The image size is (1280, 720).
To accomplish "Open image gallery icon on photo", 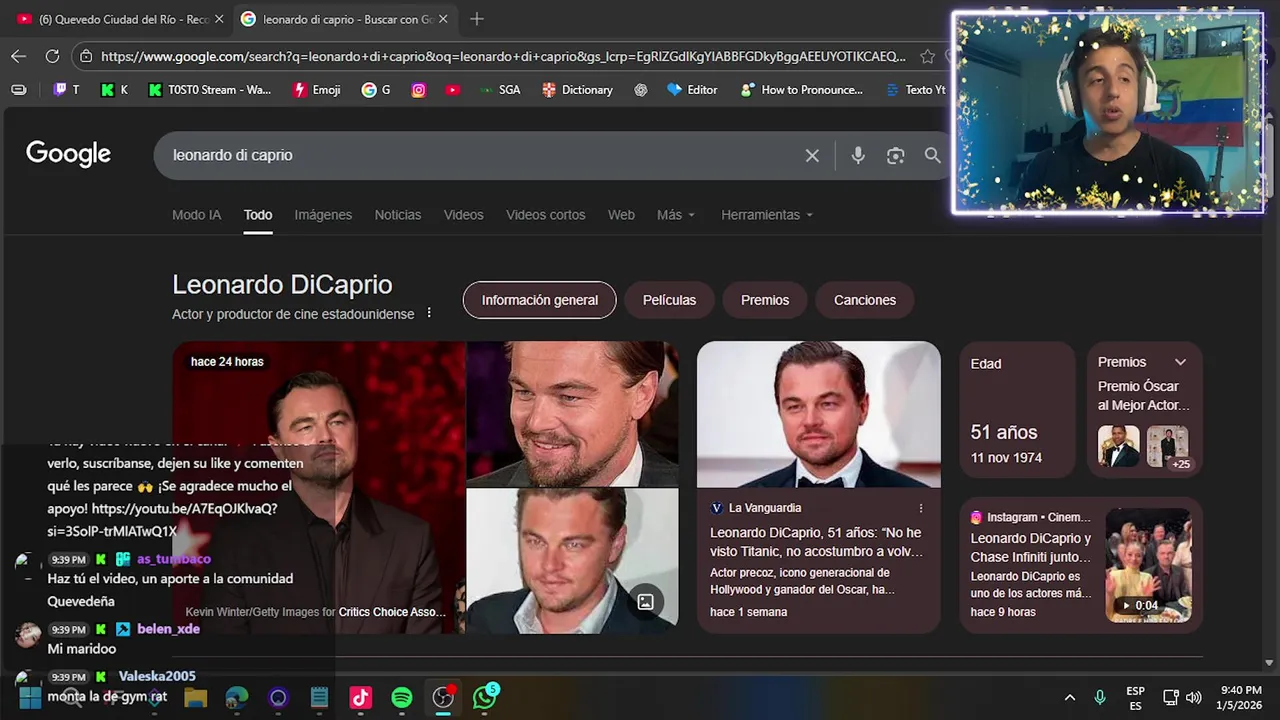I will (646, 601).
